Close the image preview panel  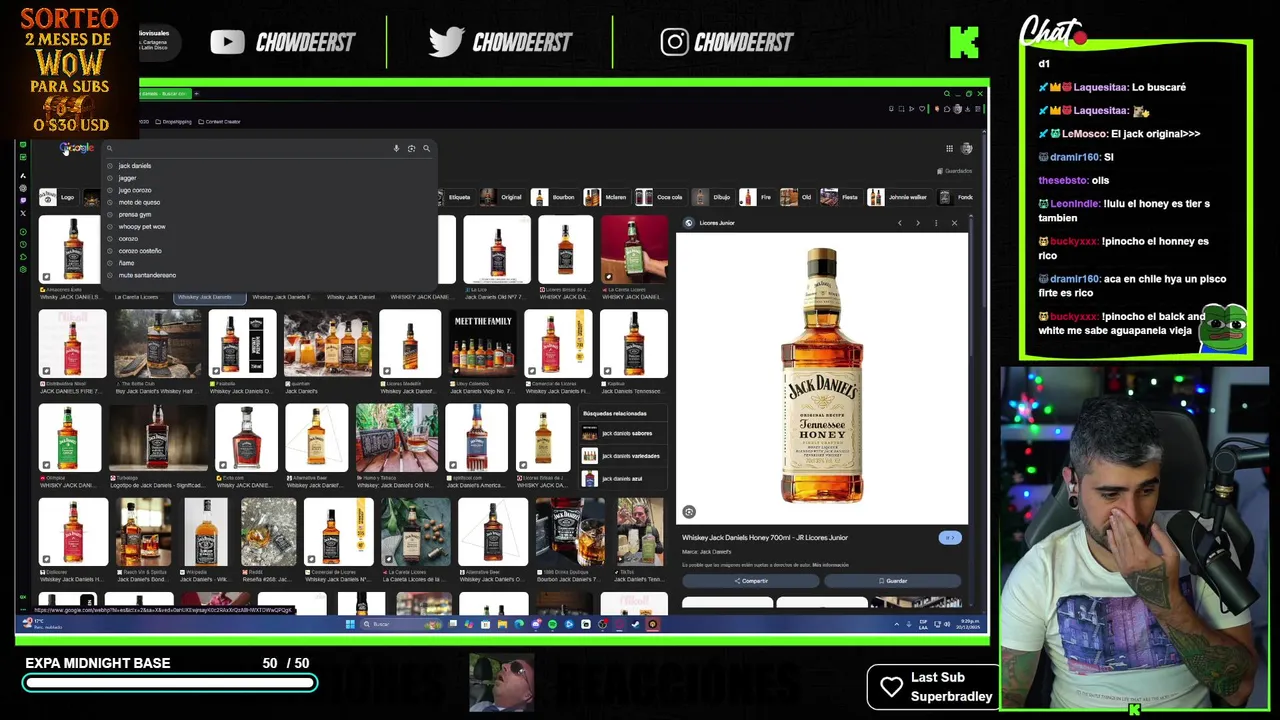954,223
